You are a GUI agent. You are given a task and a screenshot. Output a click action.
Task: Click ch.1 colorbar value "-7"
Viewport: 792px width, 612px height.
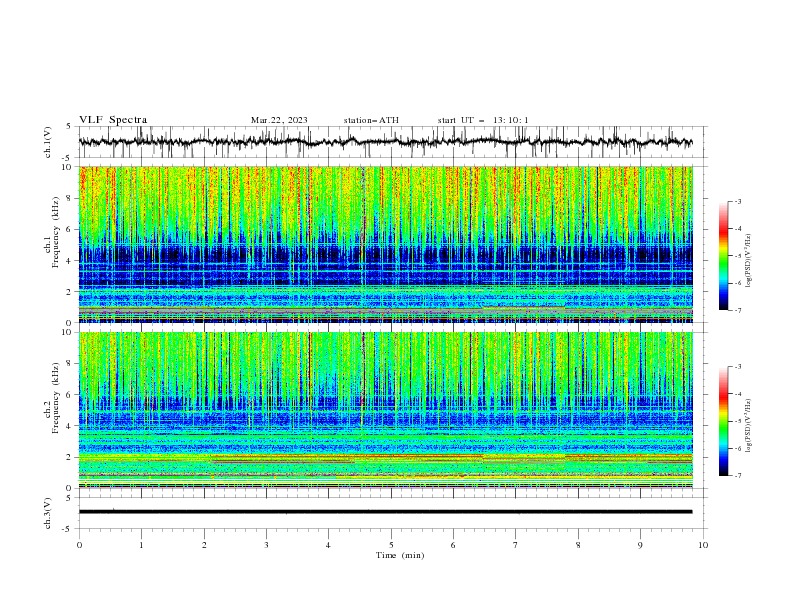point(738,311)
